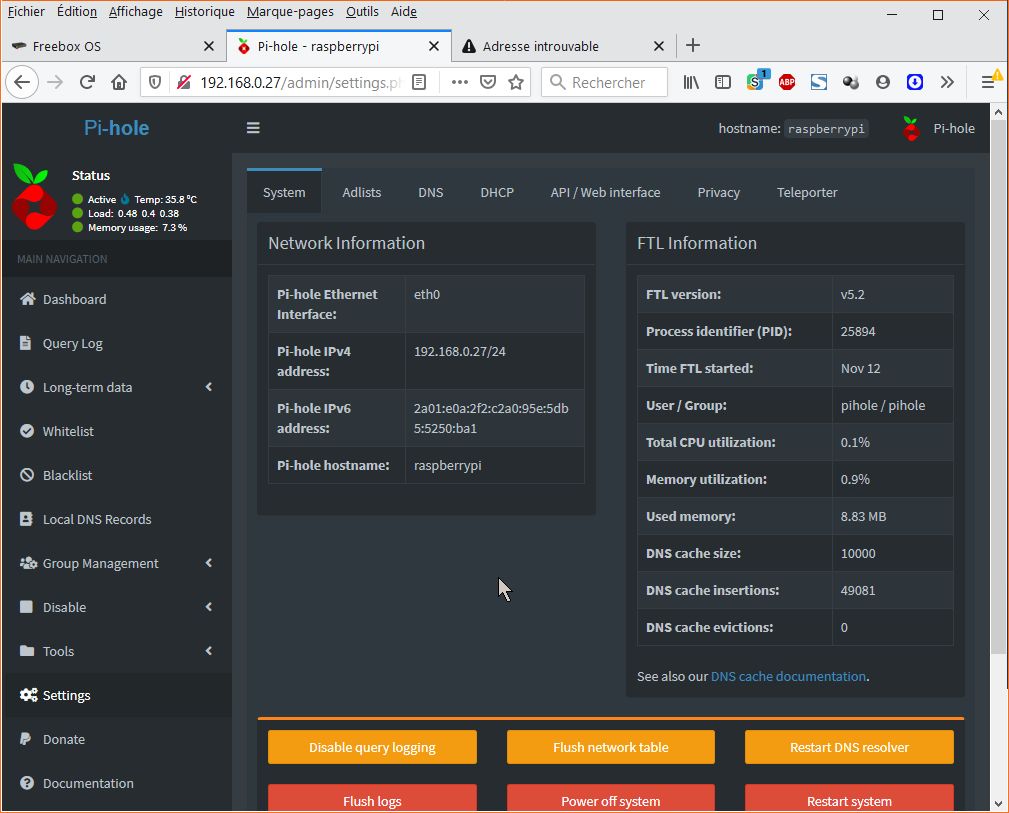Open Firefox account icon

[883, 82]
